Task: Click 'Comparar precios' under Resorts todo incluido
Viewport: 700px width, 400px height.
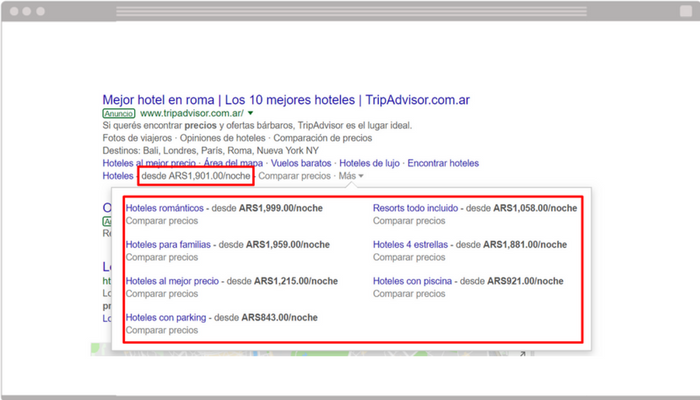Action: click(409, 221)
